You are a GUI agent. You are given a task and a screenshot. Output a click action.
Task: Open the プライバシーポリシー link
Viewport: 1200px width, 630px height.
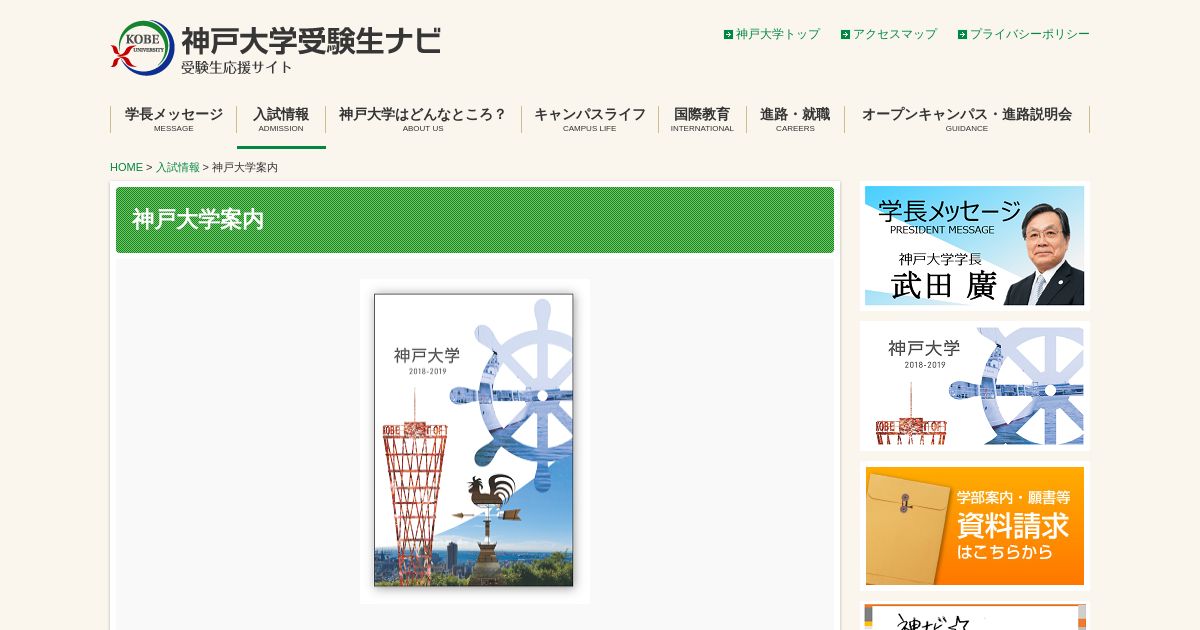(1030, 34)
